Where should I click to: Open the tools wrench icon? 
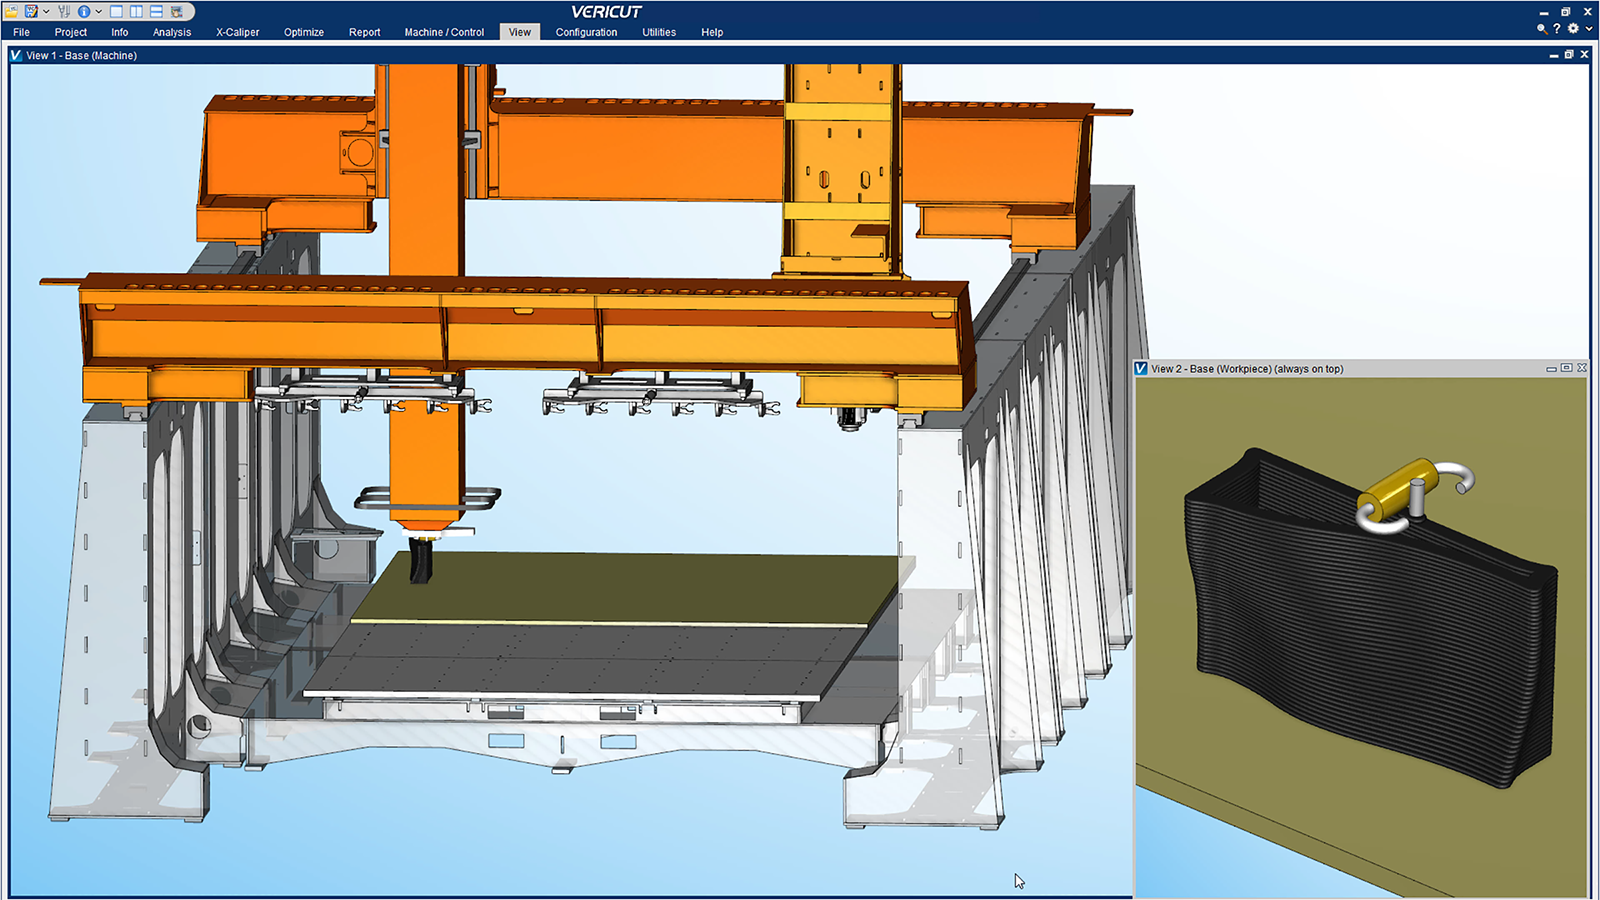(x=64, y=12)
